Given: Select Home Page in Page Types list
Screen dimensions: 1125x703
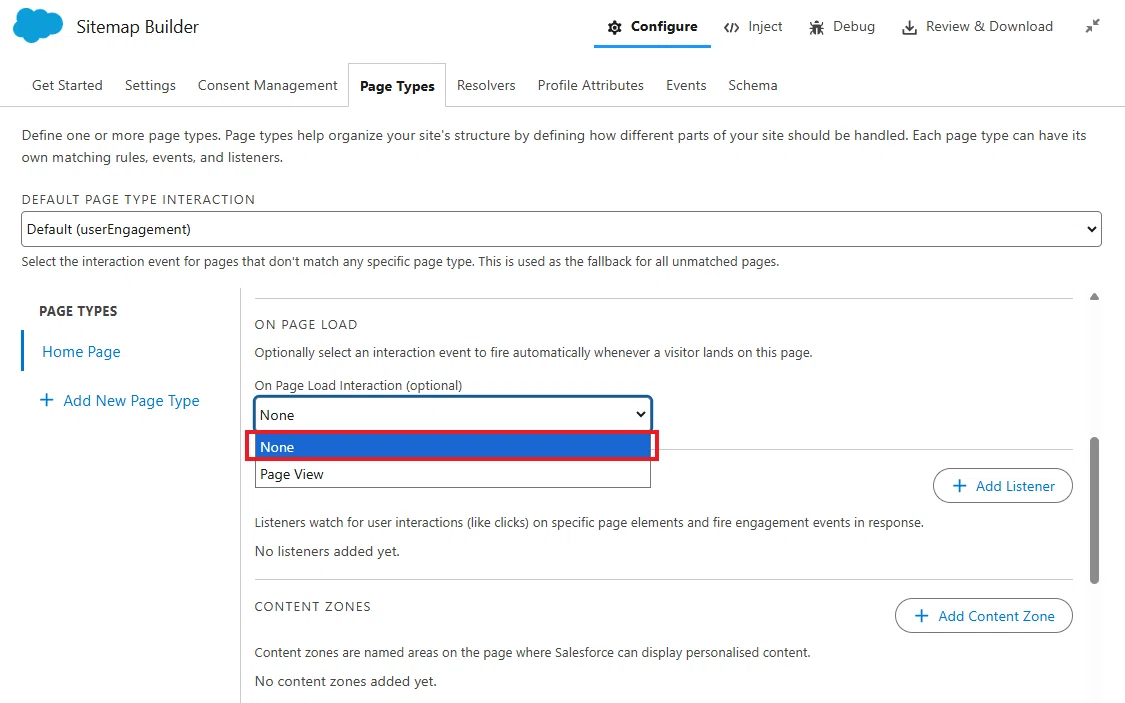Looking at the screenshot, I should 81,352.
